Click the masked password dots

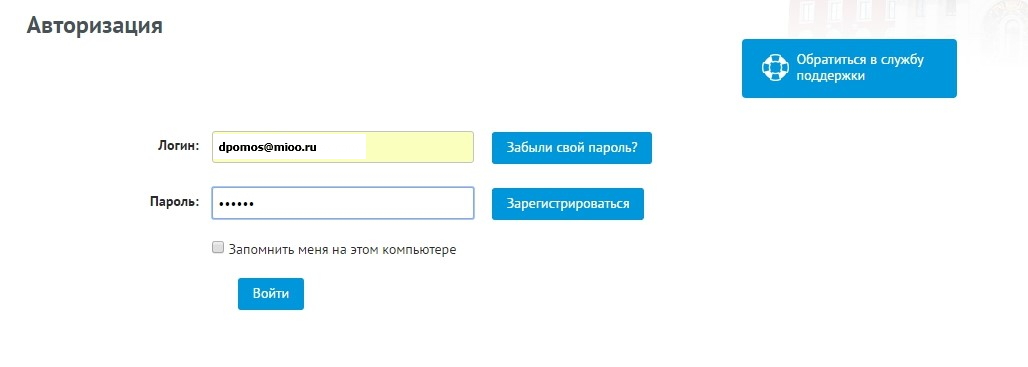coord(236,204)
